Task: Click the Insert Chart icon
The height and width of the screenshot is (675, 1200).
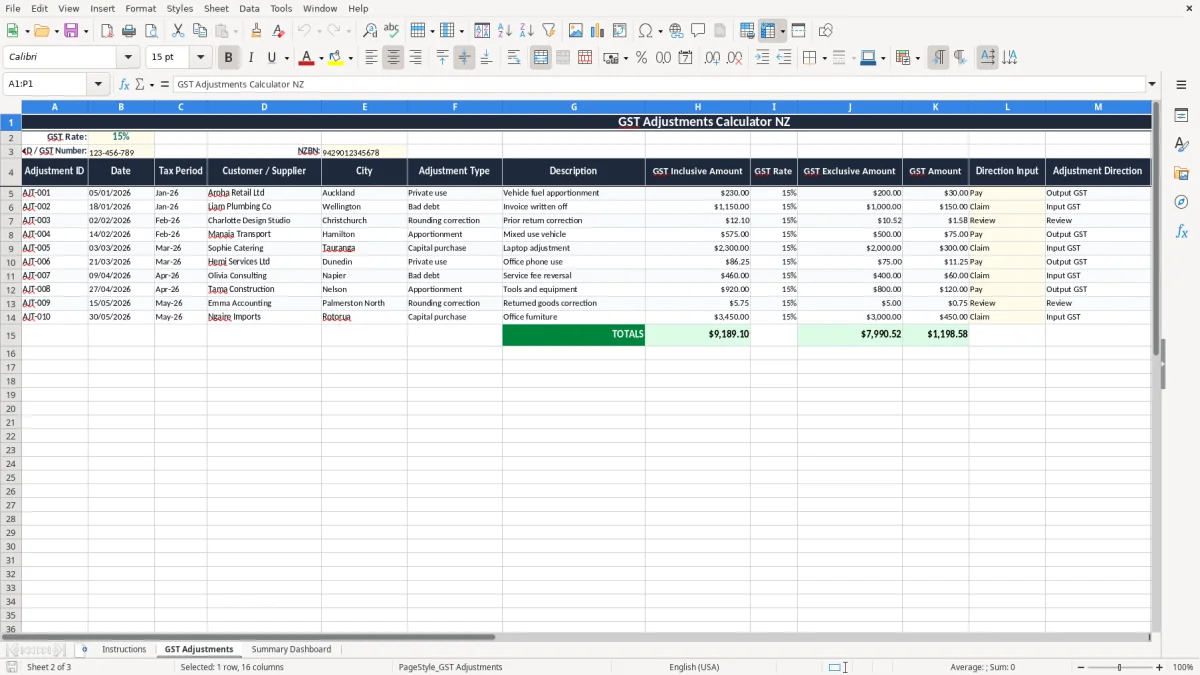Action: click(x=598, y=31)
